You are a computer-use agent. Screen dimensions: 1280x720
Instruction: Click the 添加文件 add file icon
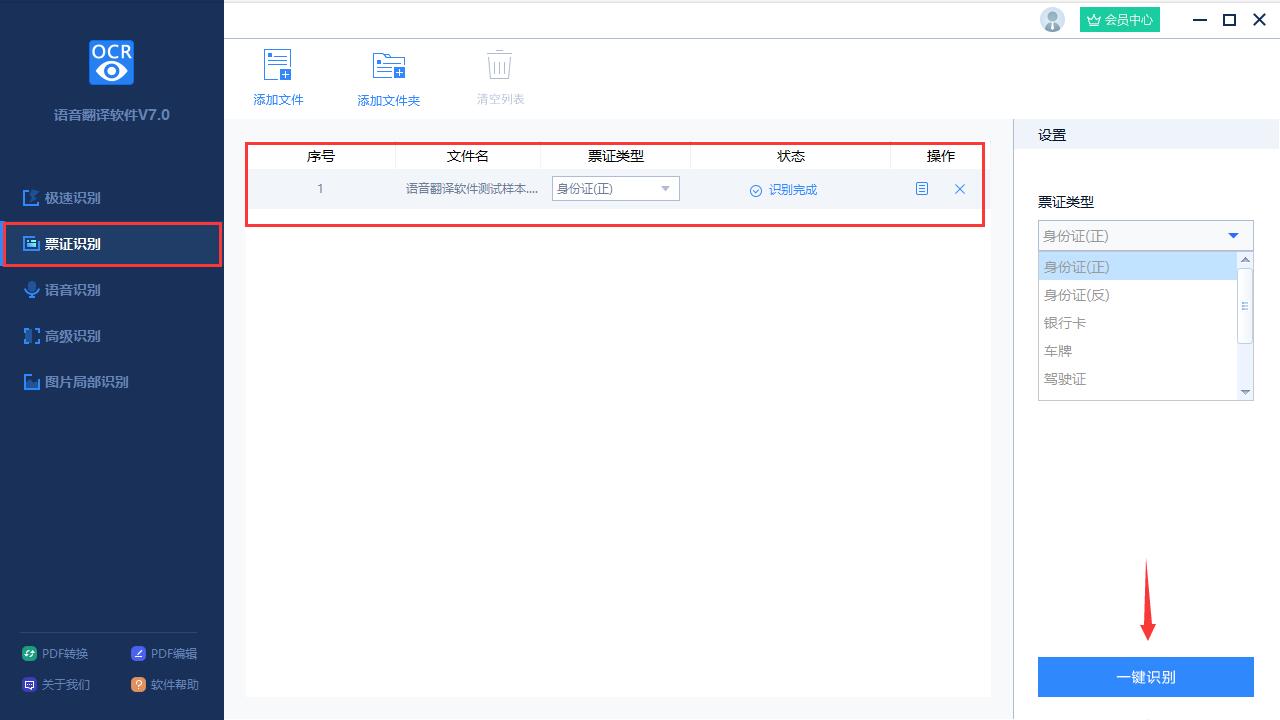(277, 65)
